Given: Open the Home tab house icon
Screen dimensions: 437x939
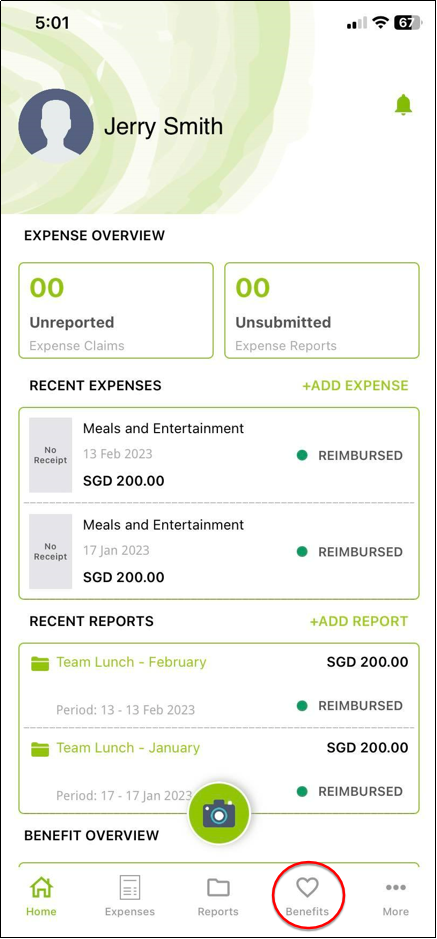Looking at the screenshot, I should (x=41, y=887).
